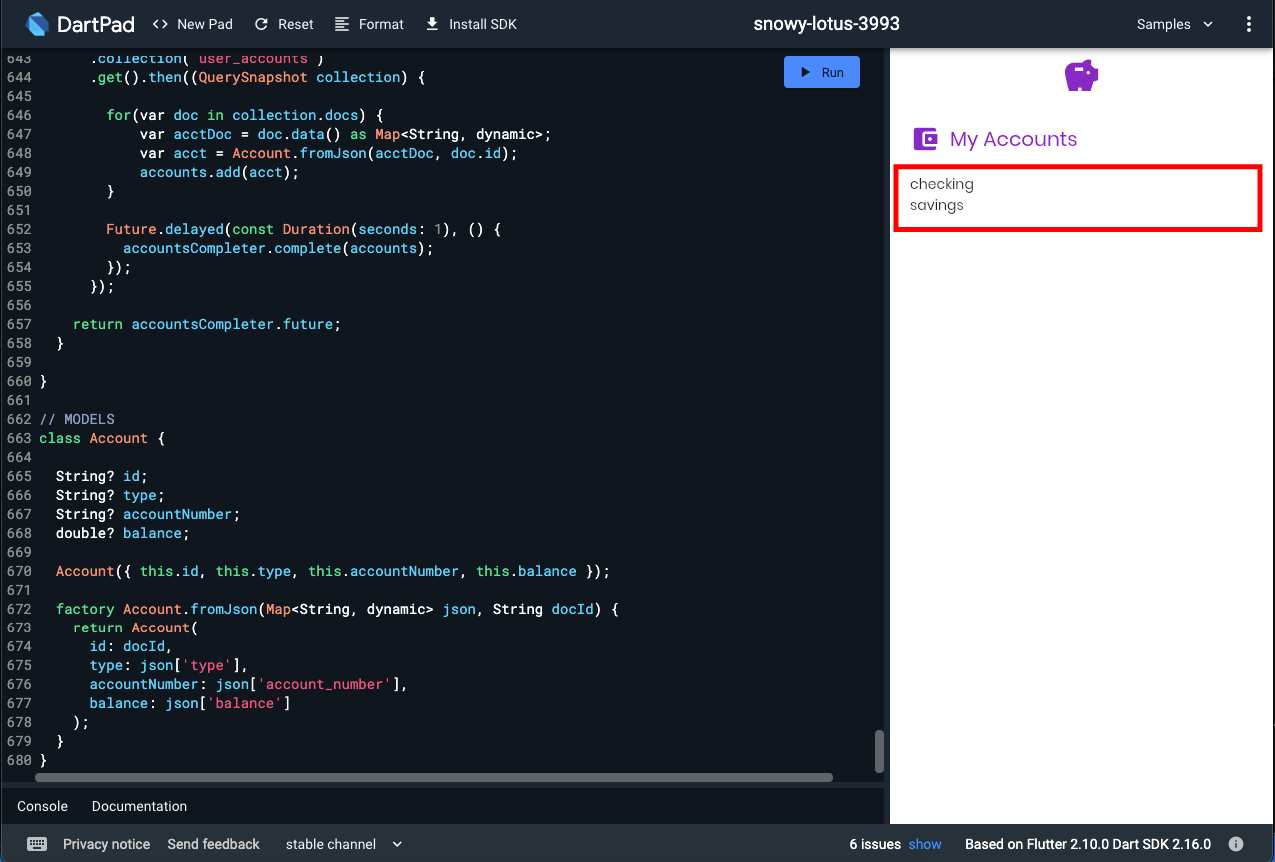The image size is (1275, 862).
Task: Run the code with Run button
Action: point(822,72)
